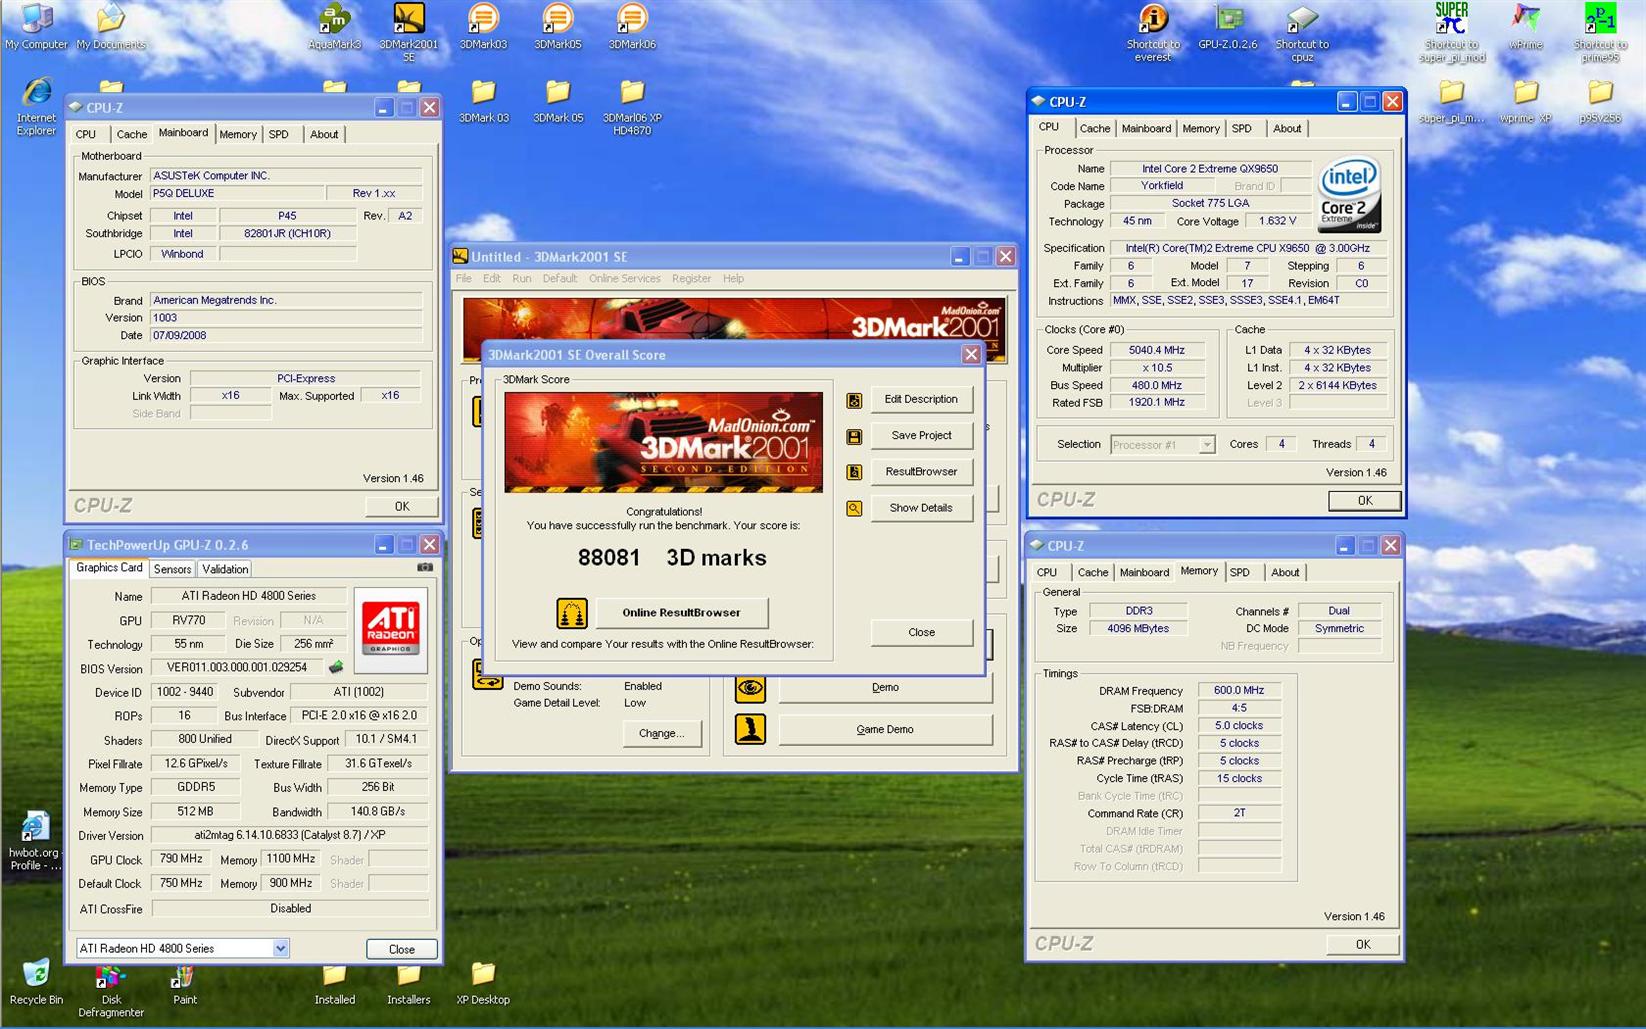The width and height of the screenshot is (1646, 1029).
Task: Open My Documents desktop icon
Action: coord(111,27)
